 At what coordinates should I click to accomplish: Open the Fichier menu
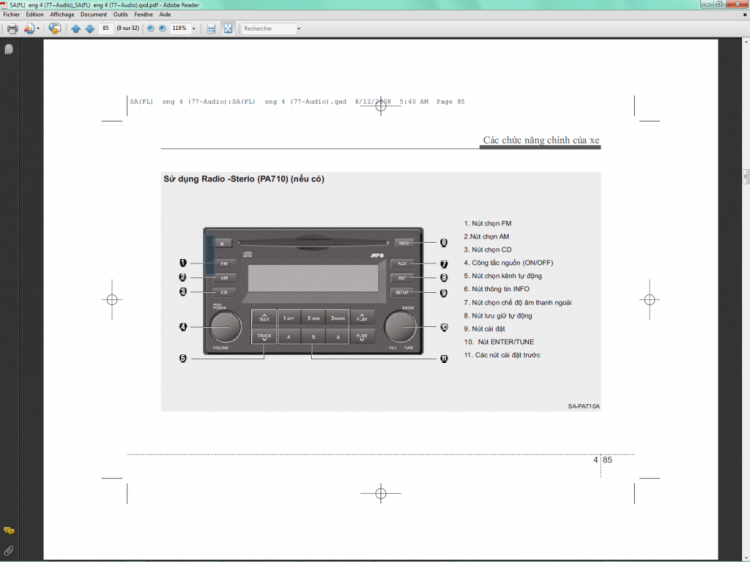(x=11, y=15)
